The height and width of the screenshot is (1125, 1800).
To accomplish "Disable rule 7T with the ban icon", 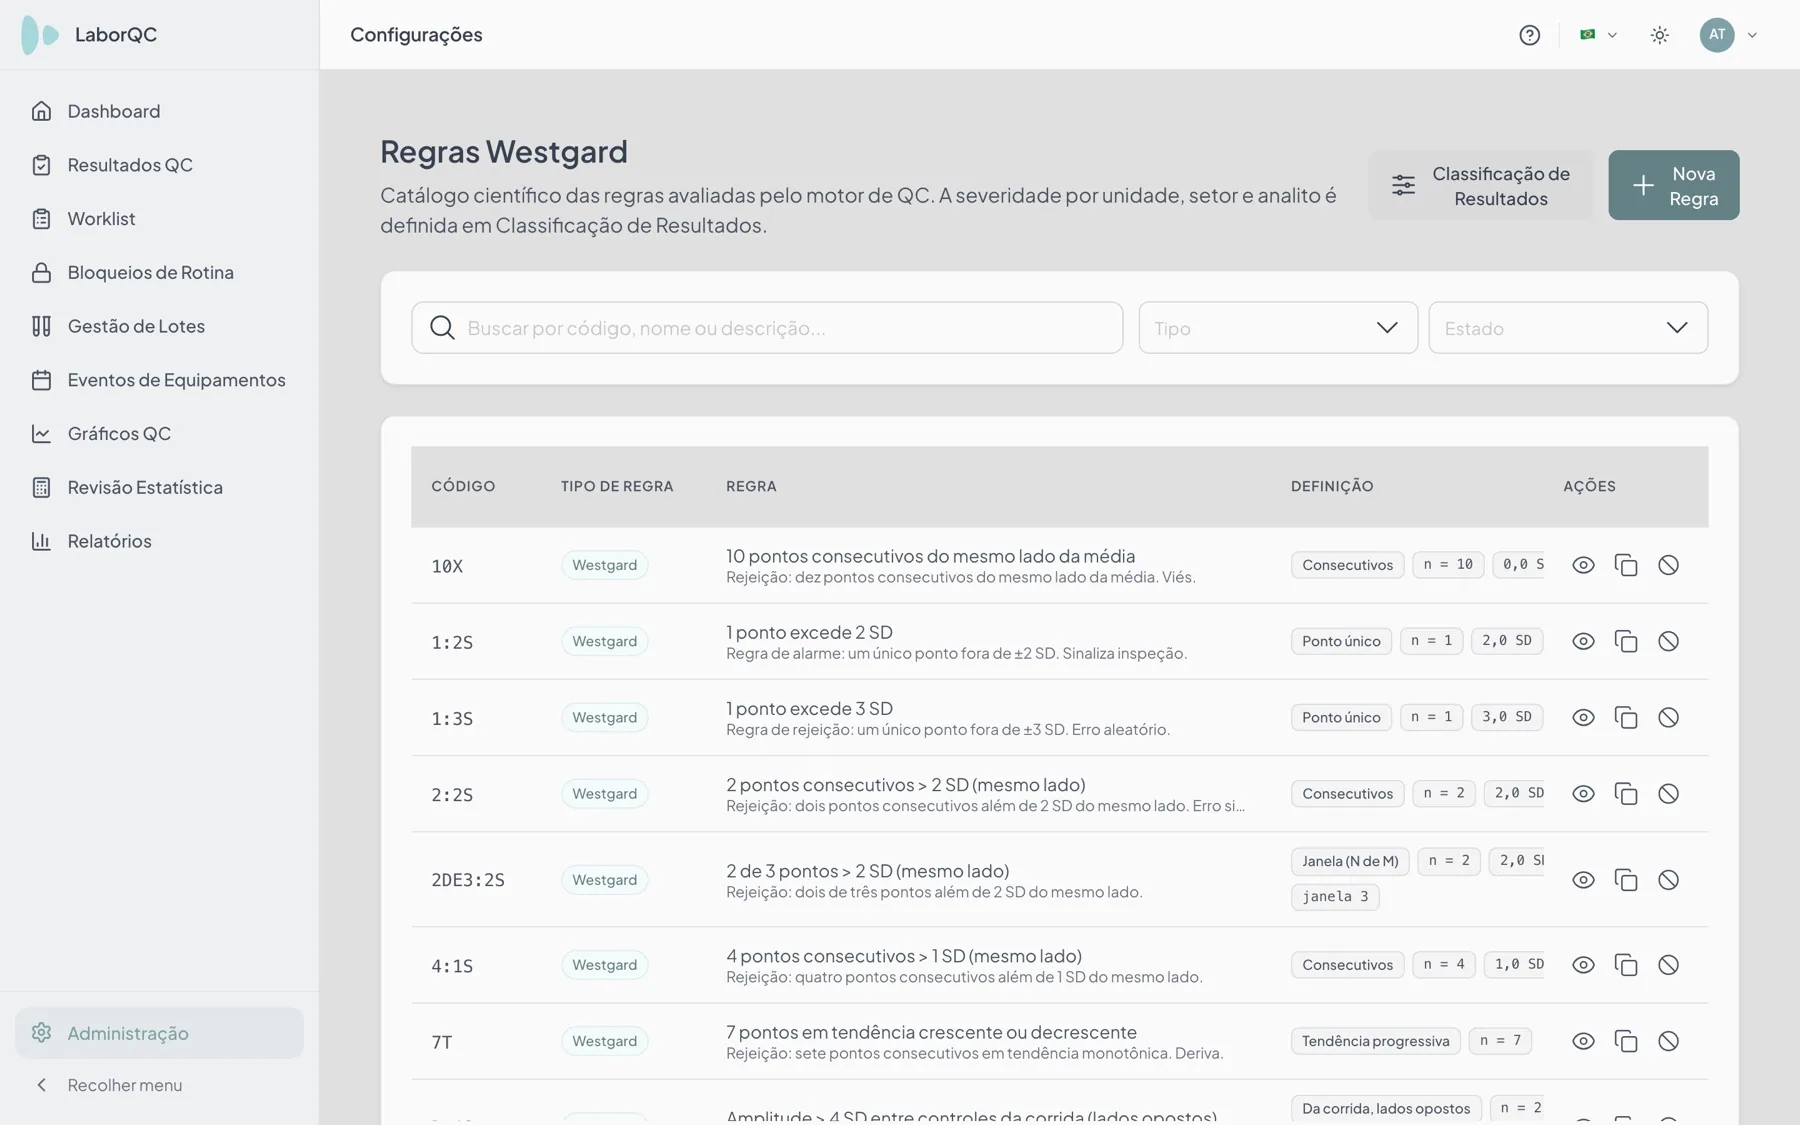I will click(1668, 1041).
